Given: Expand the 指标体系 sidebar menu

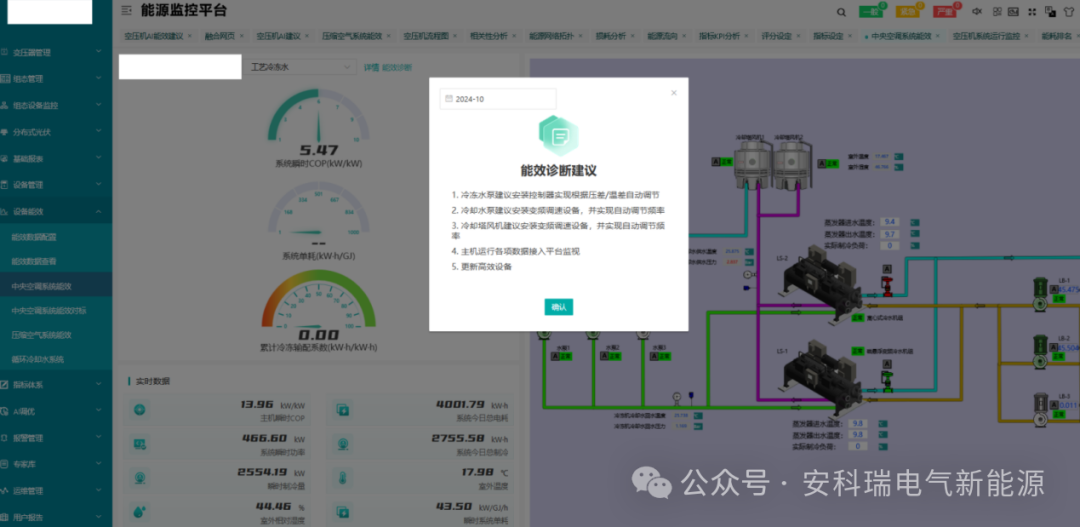Looking at the screenshot, I should (x=56, y=384).
